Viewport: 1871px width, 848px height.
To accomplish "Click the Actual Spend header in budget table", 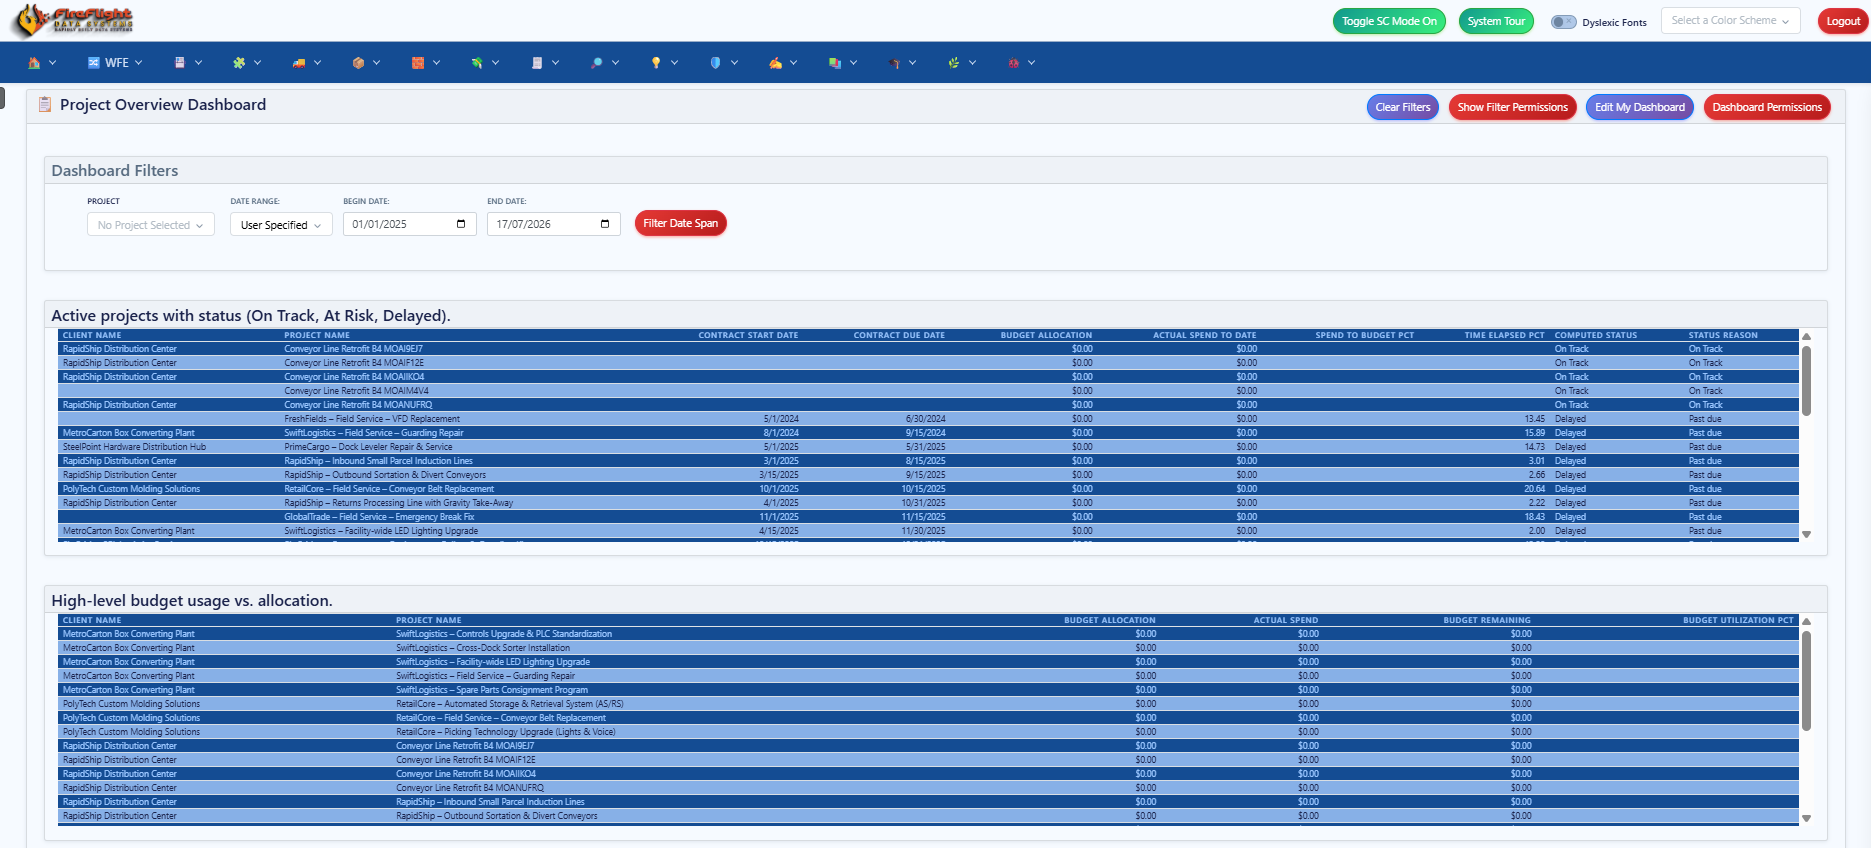I will point(1286,620).
